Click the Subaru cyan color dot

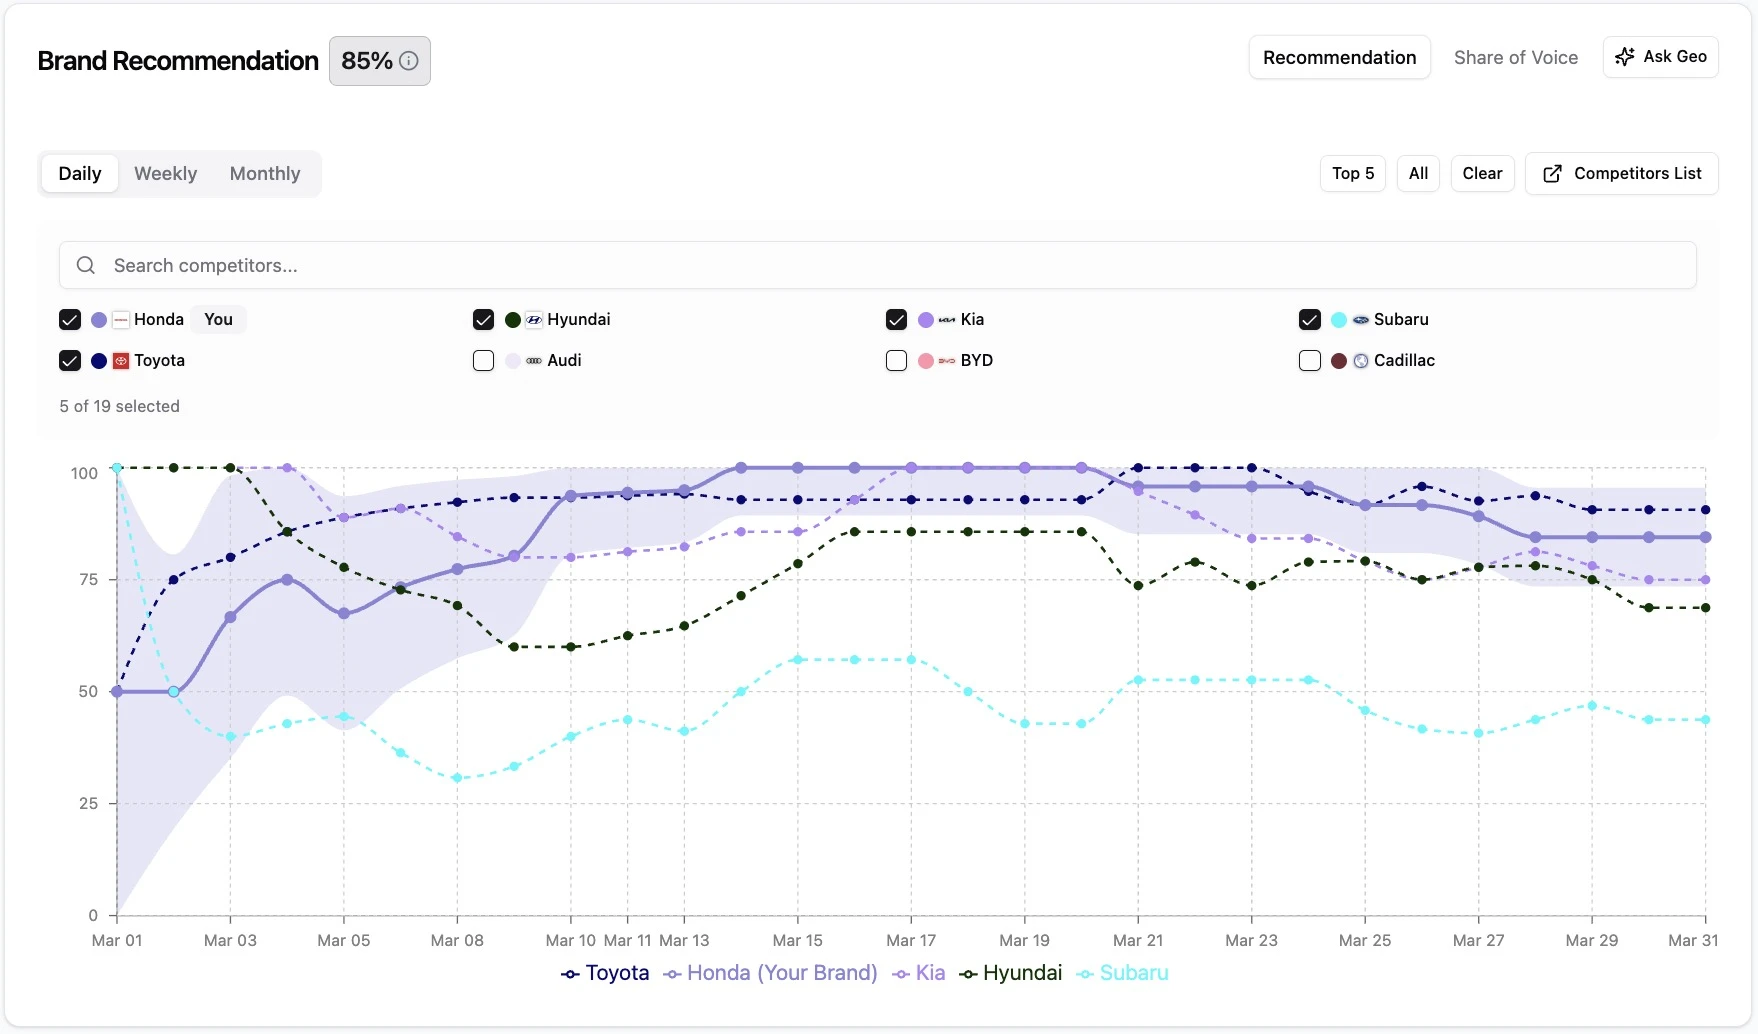tap(1339, 320)
